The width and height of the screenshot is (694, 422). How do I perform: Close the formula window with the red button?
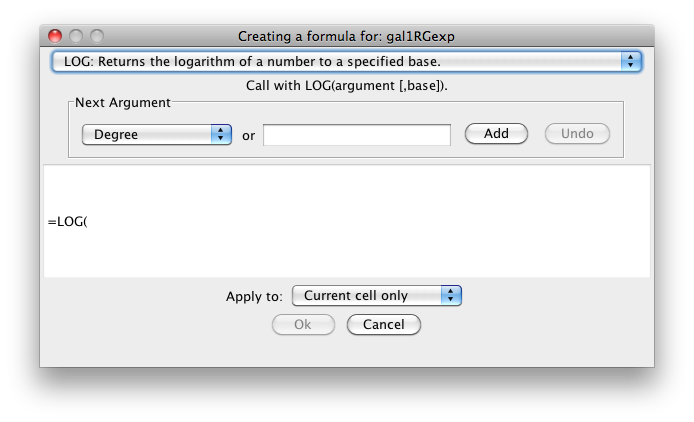point(55,36)
